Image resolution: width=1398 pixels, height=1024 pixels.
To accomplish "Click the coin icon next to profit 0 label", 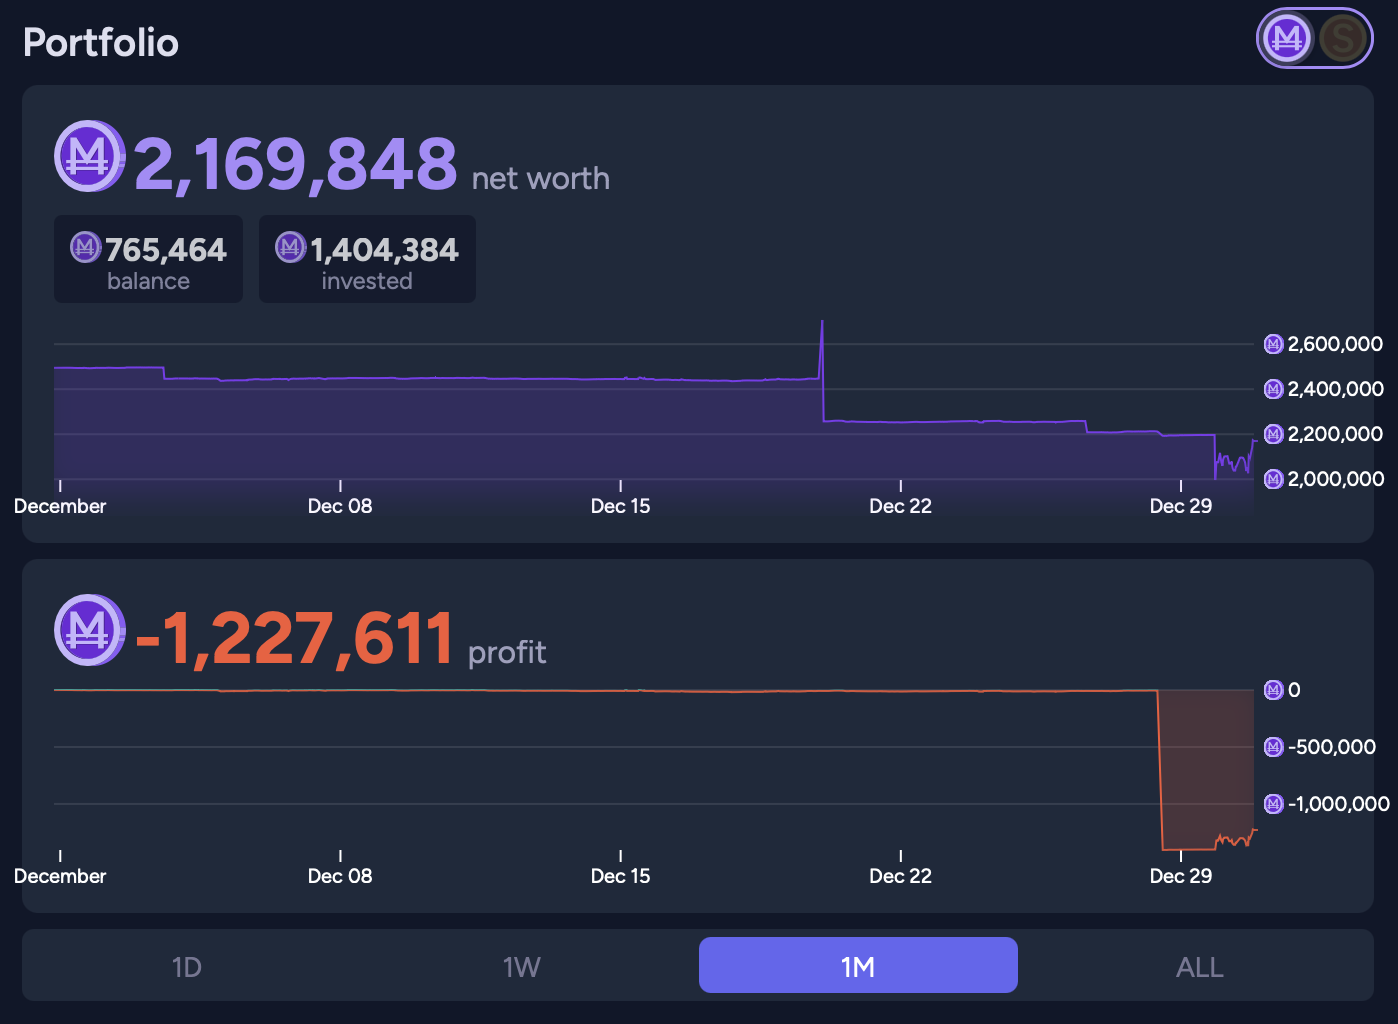I will tap(1273, 690).
